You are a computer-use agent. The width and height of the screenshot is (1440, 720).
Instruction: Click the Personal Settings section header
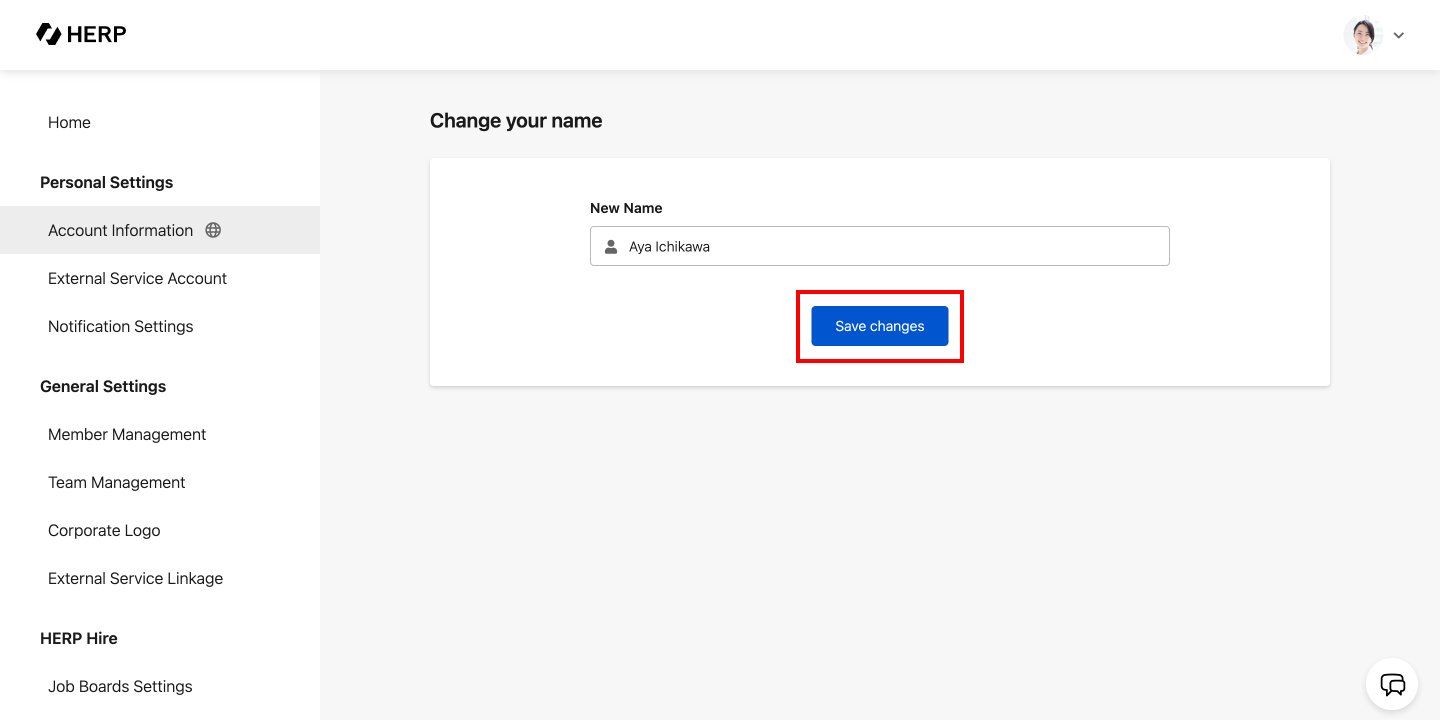106,182
